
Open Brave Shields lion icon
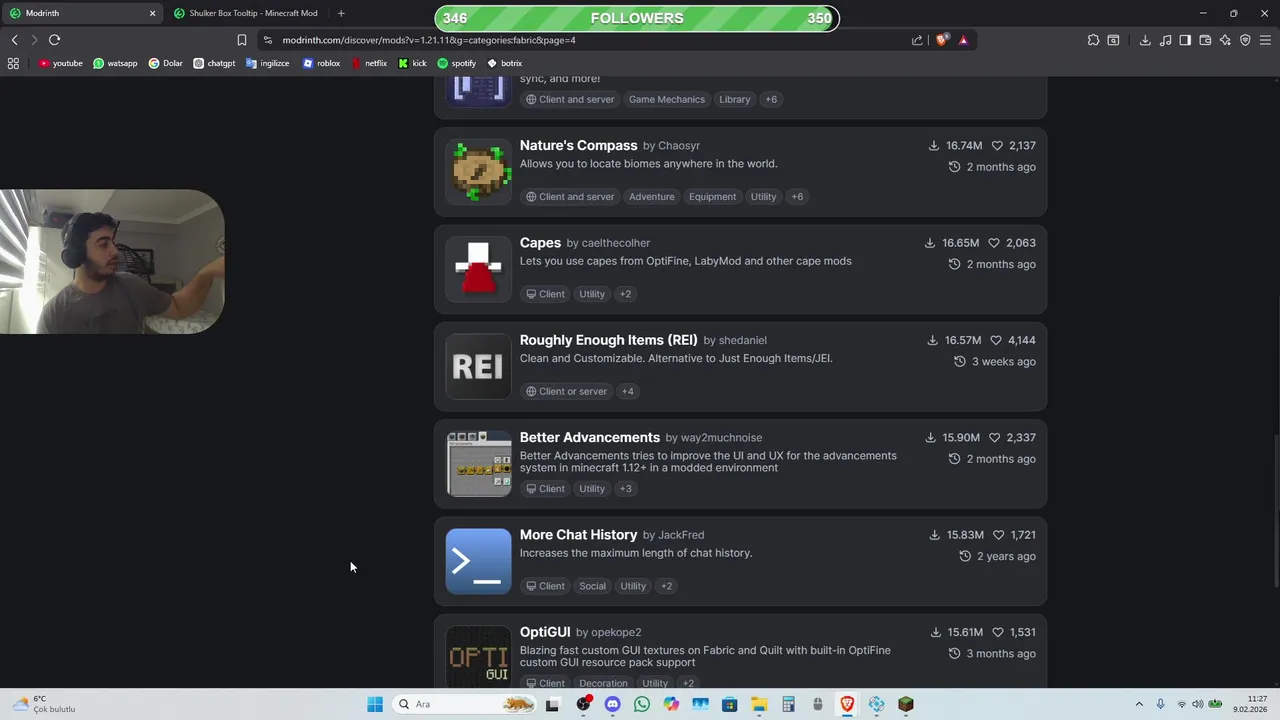point(941,40)
